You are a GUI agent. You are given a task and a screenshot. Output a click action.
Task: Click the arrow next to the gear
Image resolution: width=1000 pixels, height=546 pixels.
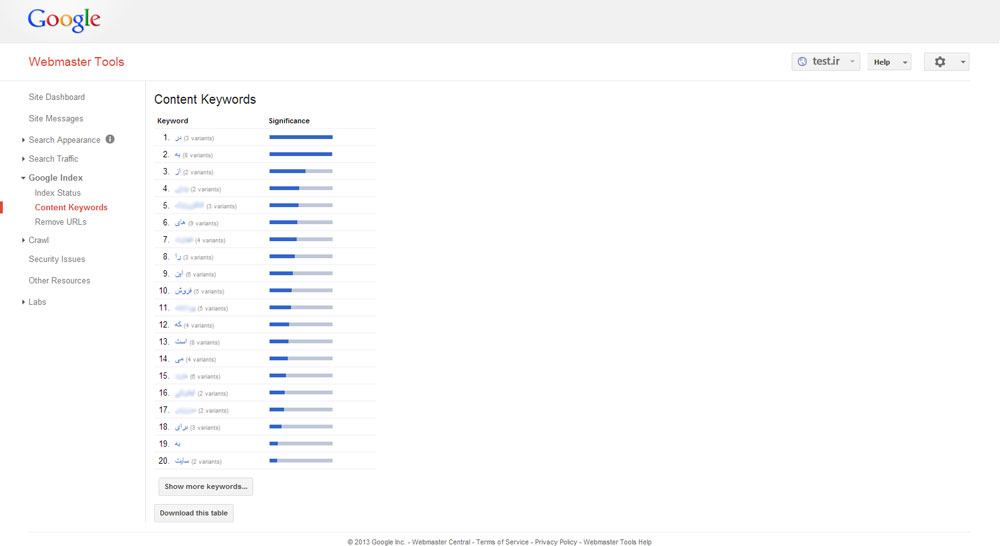pyautogui.click(x=962, y=62)
